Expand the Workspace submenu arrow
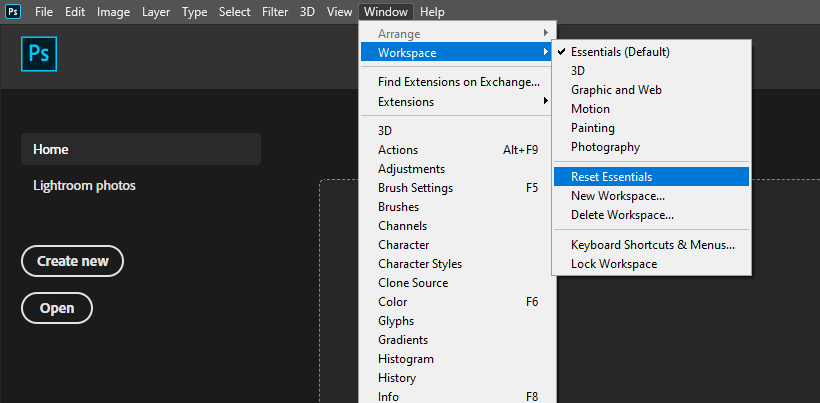This screenshot has width=820, height=403. (x=545, y=52)
